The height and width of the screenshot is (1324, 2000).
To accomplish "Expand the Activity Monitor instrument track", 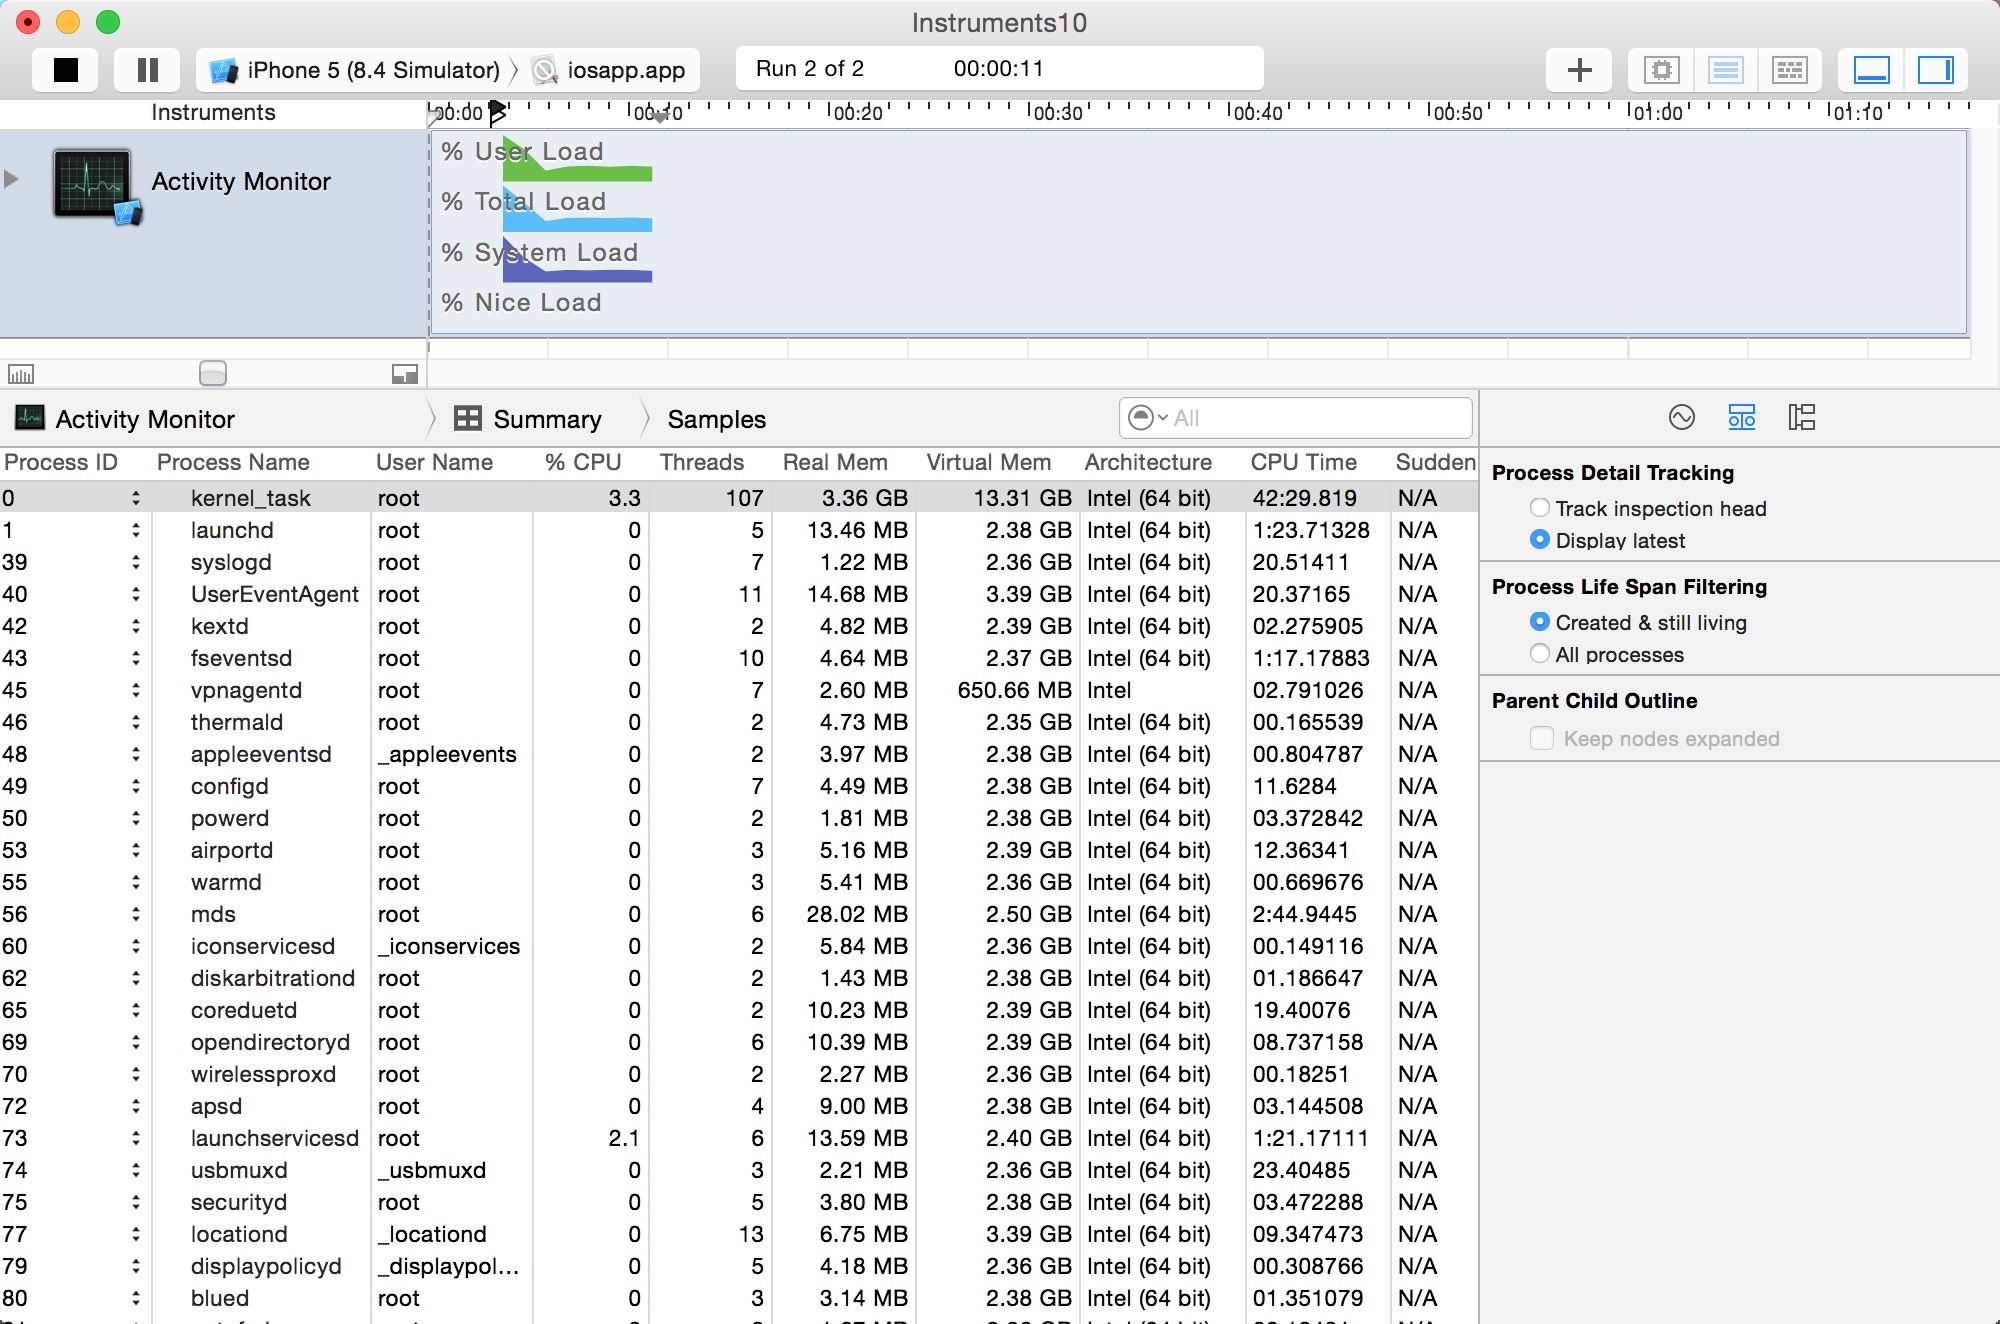I will point(12,180).
